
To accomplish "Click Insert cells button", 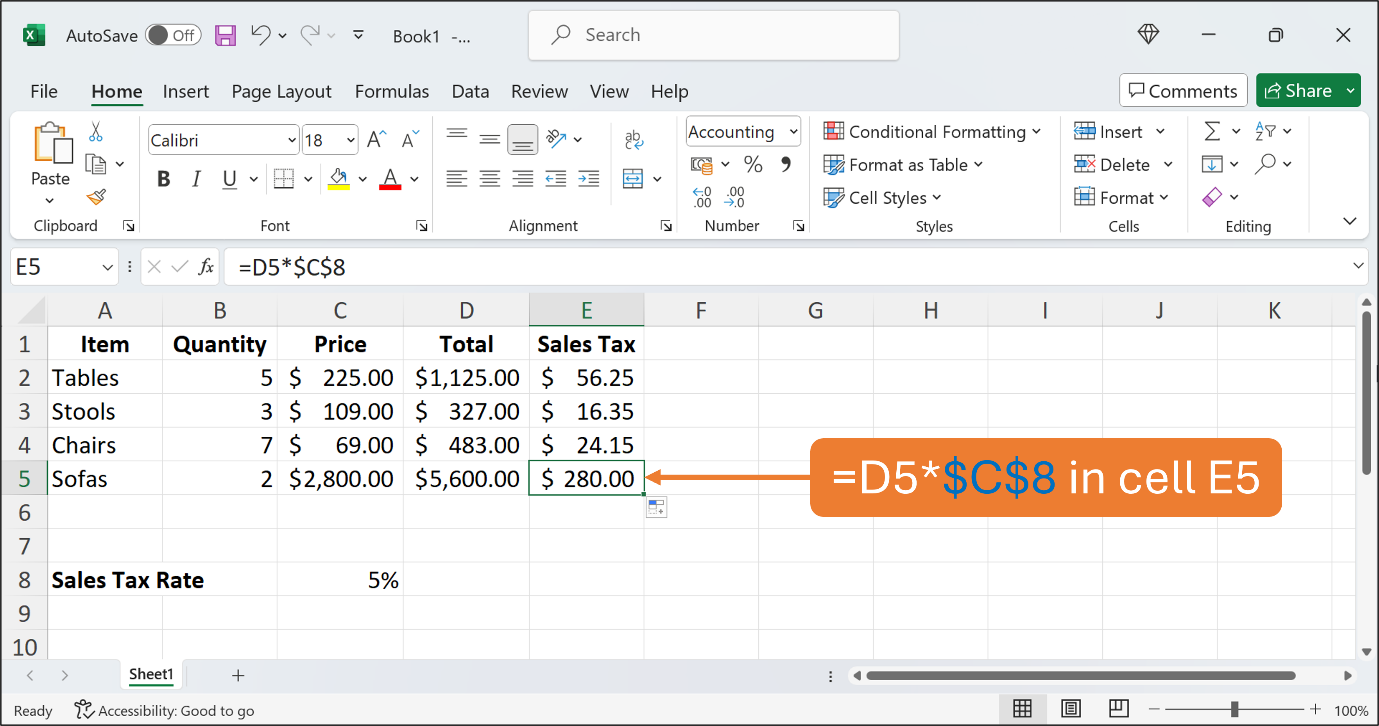I will (1108, 132).
